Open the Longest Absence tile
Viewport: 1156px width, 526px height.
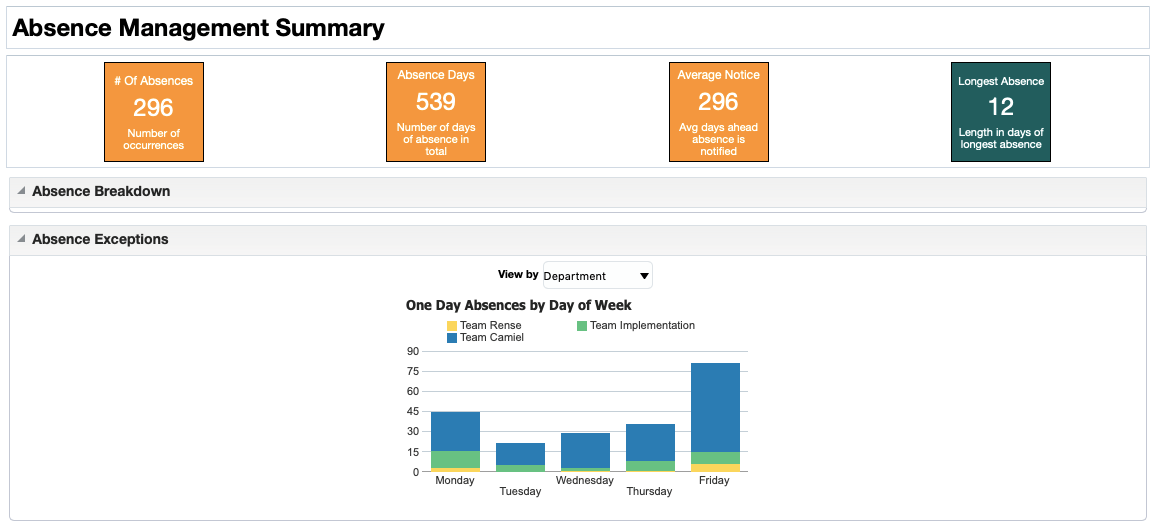tap(1000, 111)
